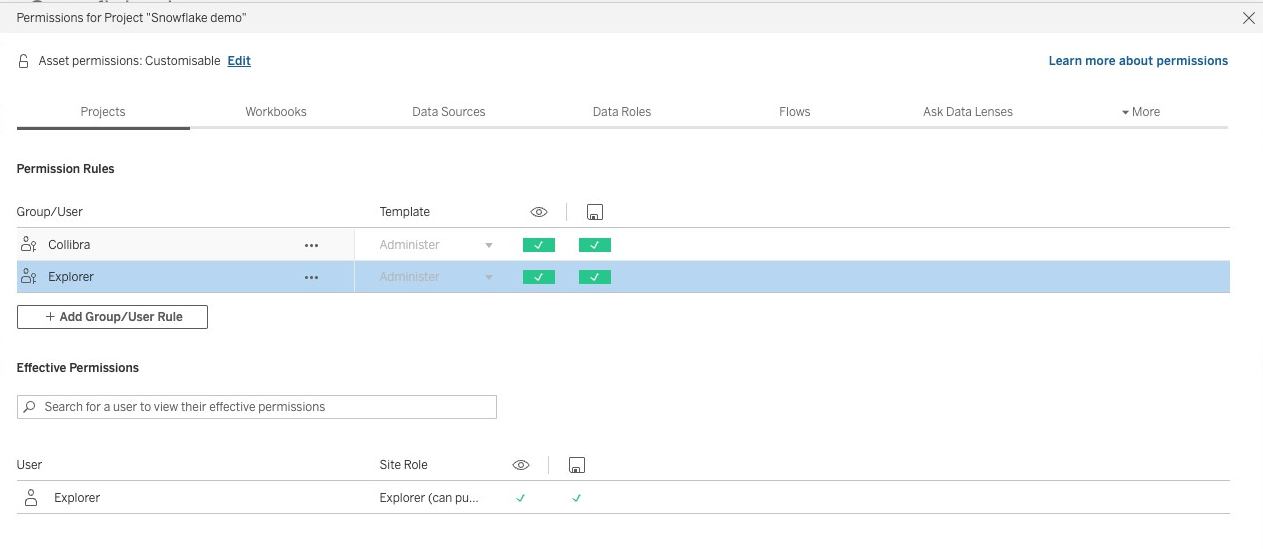Open the Template dropdown for Explorer
The image size is (1263, 549).
click(x=436, y=277)
